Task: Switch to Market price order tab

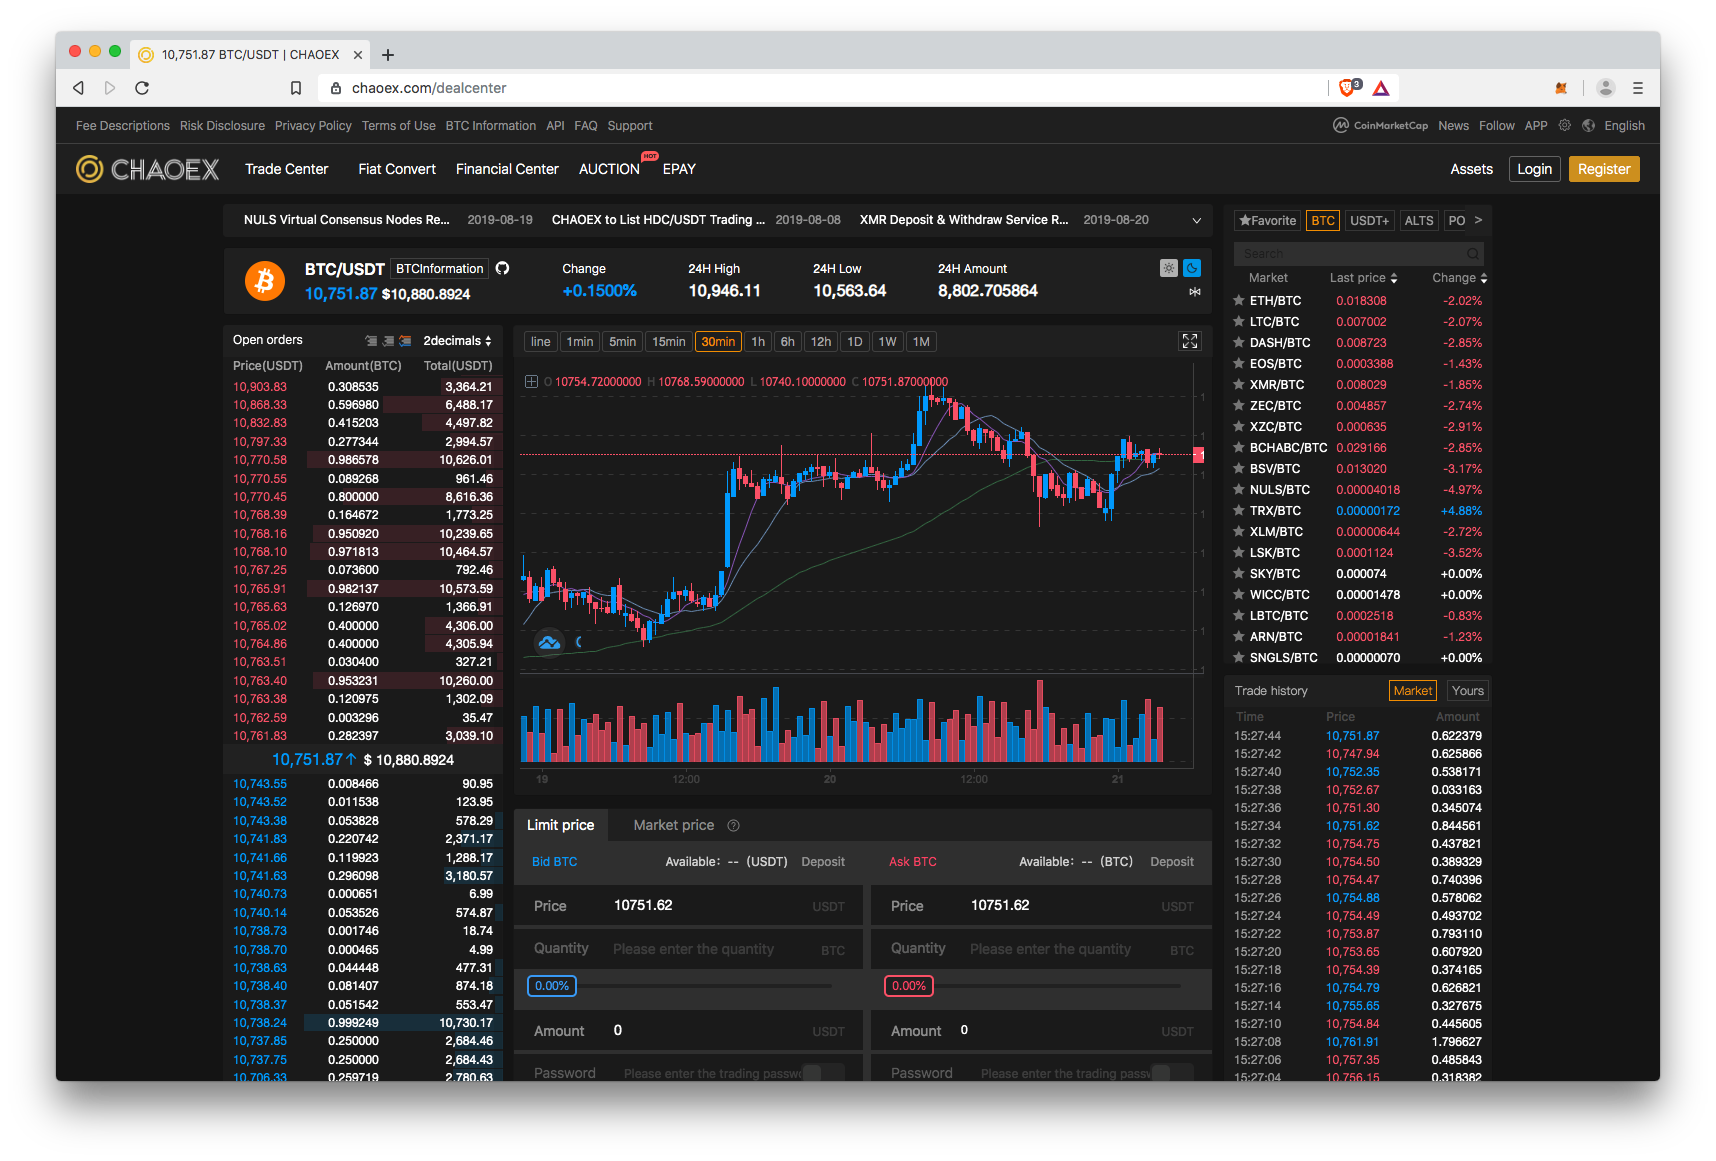Action: point(674,825)
